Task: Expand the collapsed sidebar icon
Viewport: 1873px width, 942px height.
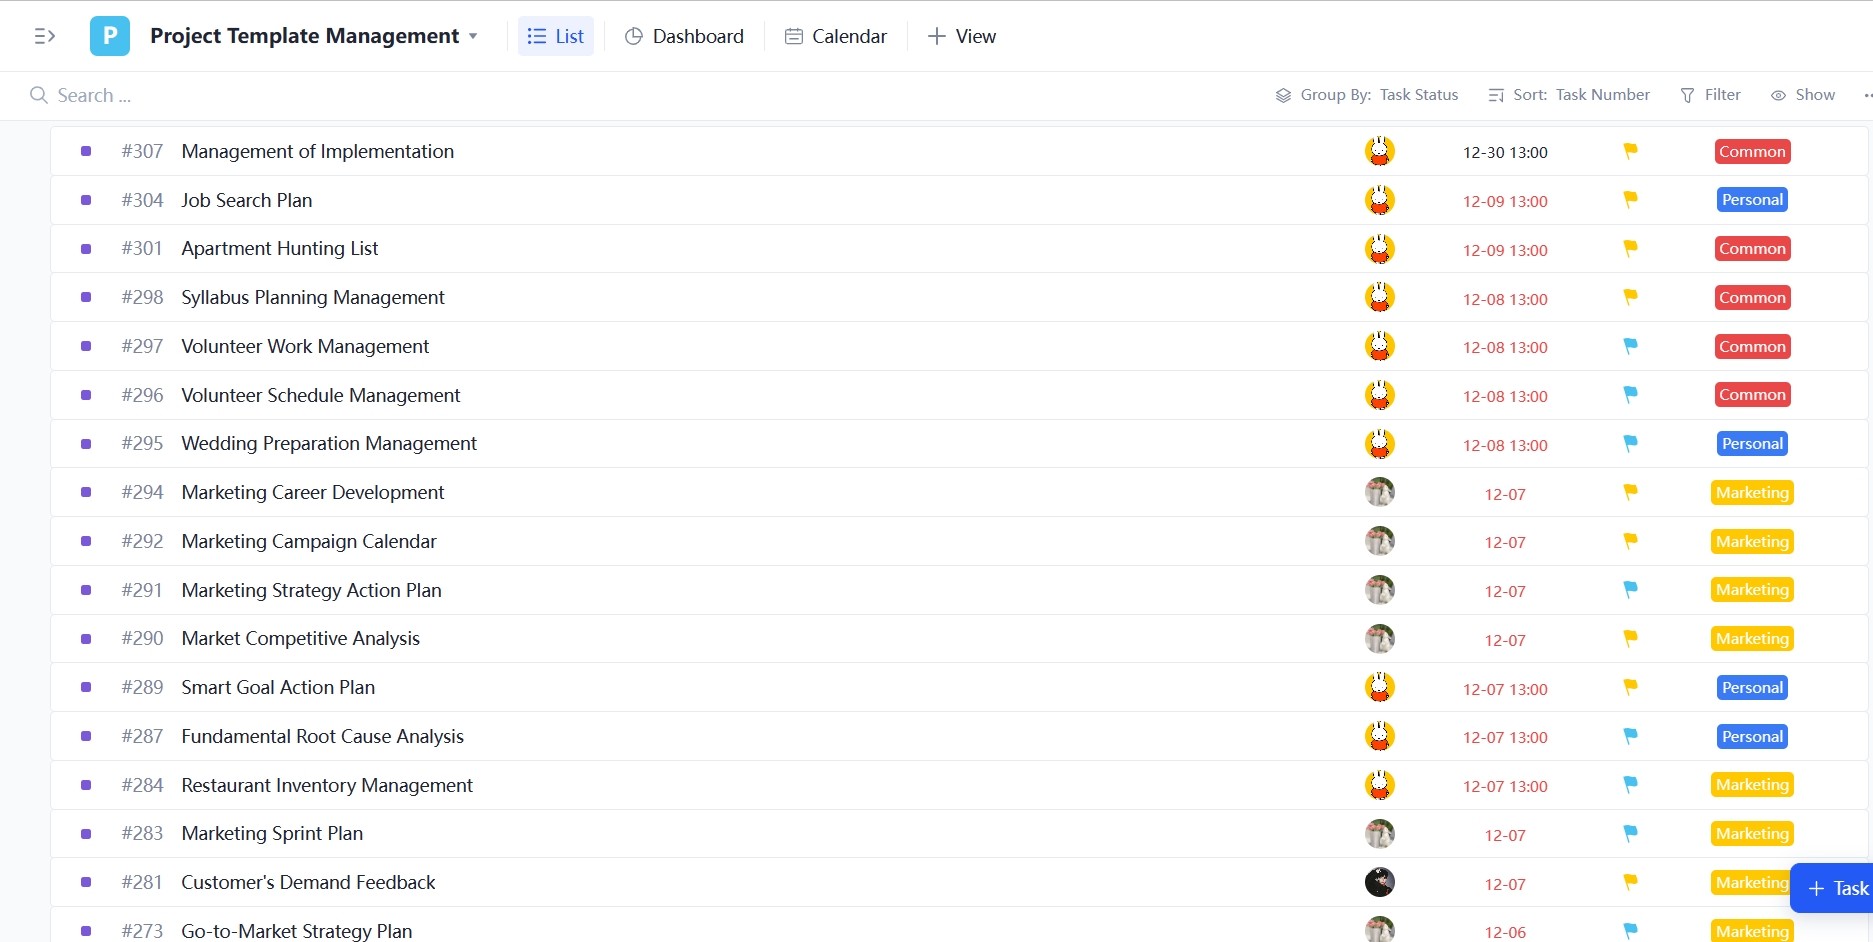Action: point(44,37)
